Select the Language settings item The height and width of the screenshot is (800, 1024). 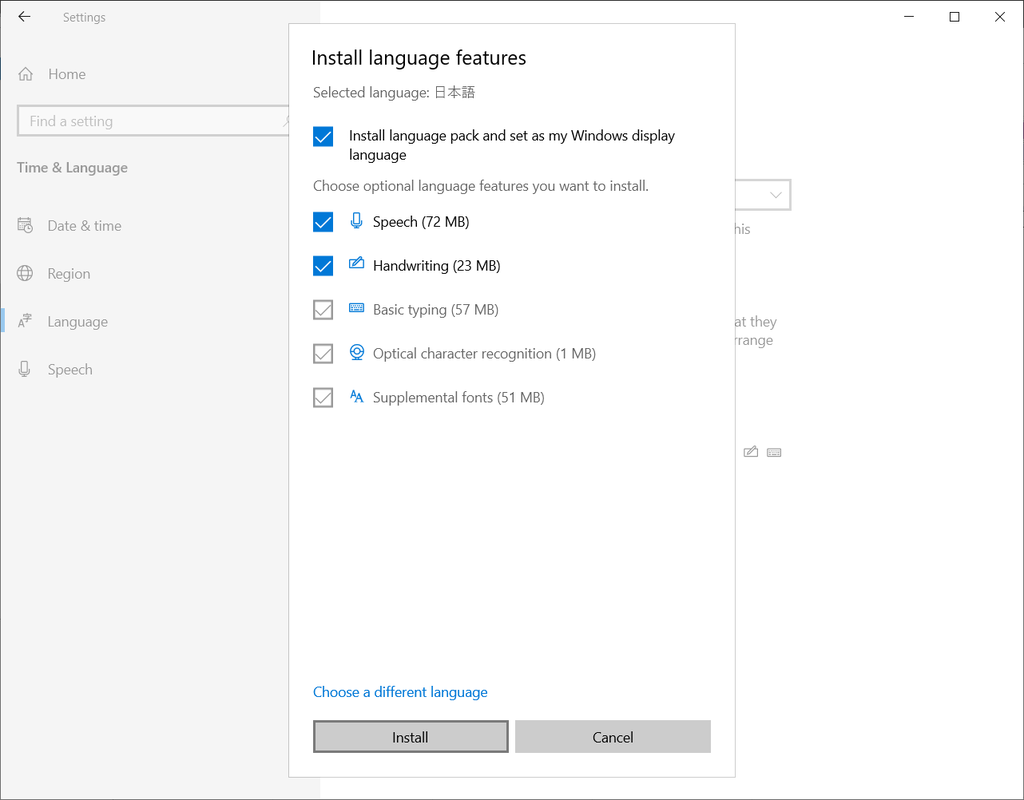tap(78, 321)
